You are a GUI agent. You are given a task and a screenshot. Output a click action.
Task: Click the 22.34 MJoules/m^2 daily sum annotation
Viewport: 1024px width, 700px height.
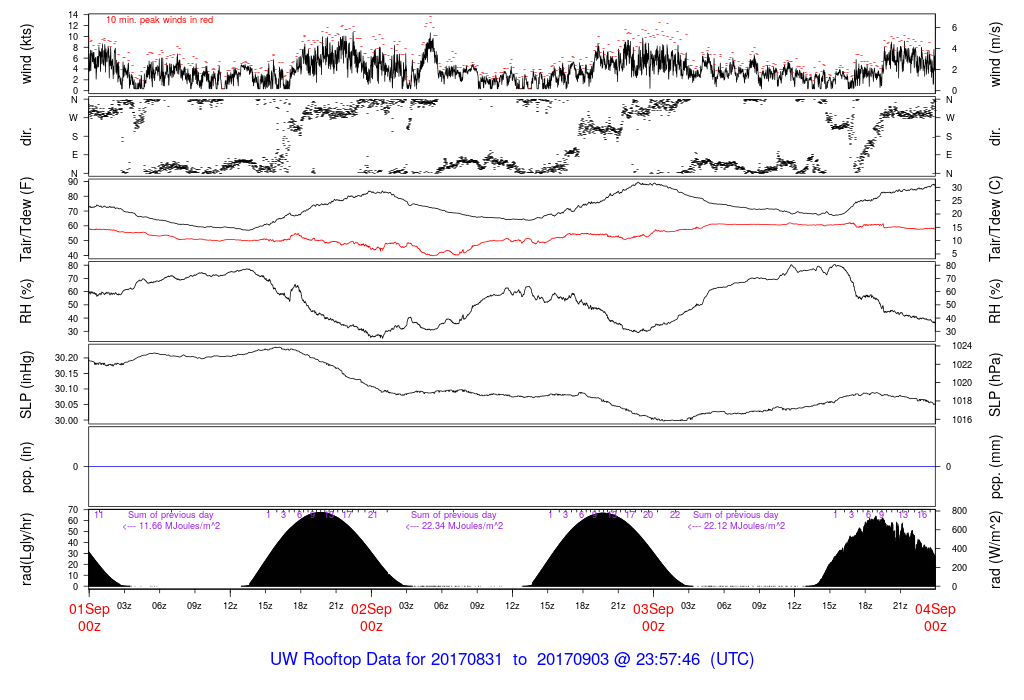point(453,526)
